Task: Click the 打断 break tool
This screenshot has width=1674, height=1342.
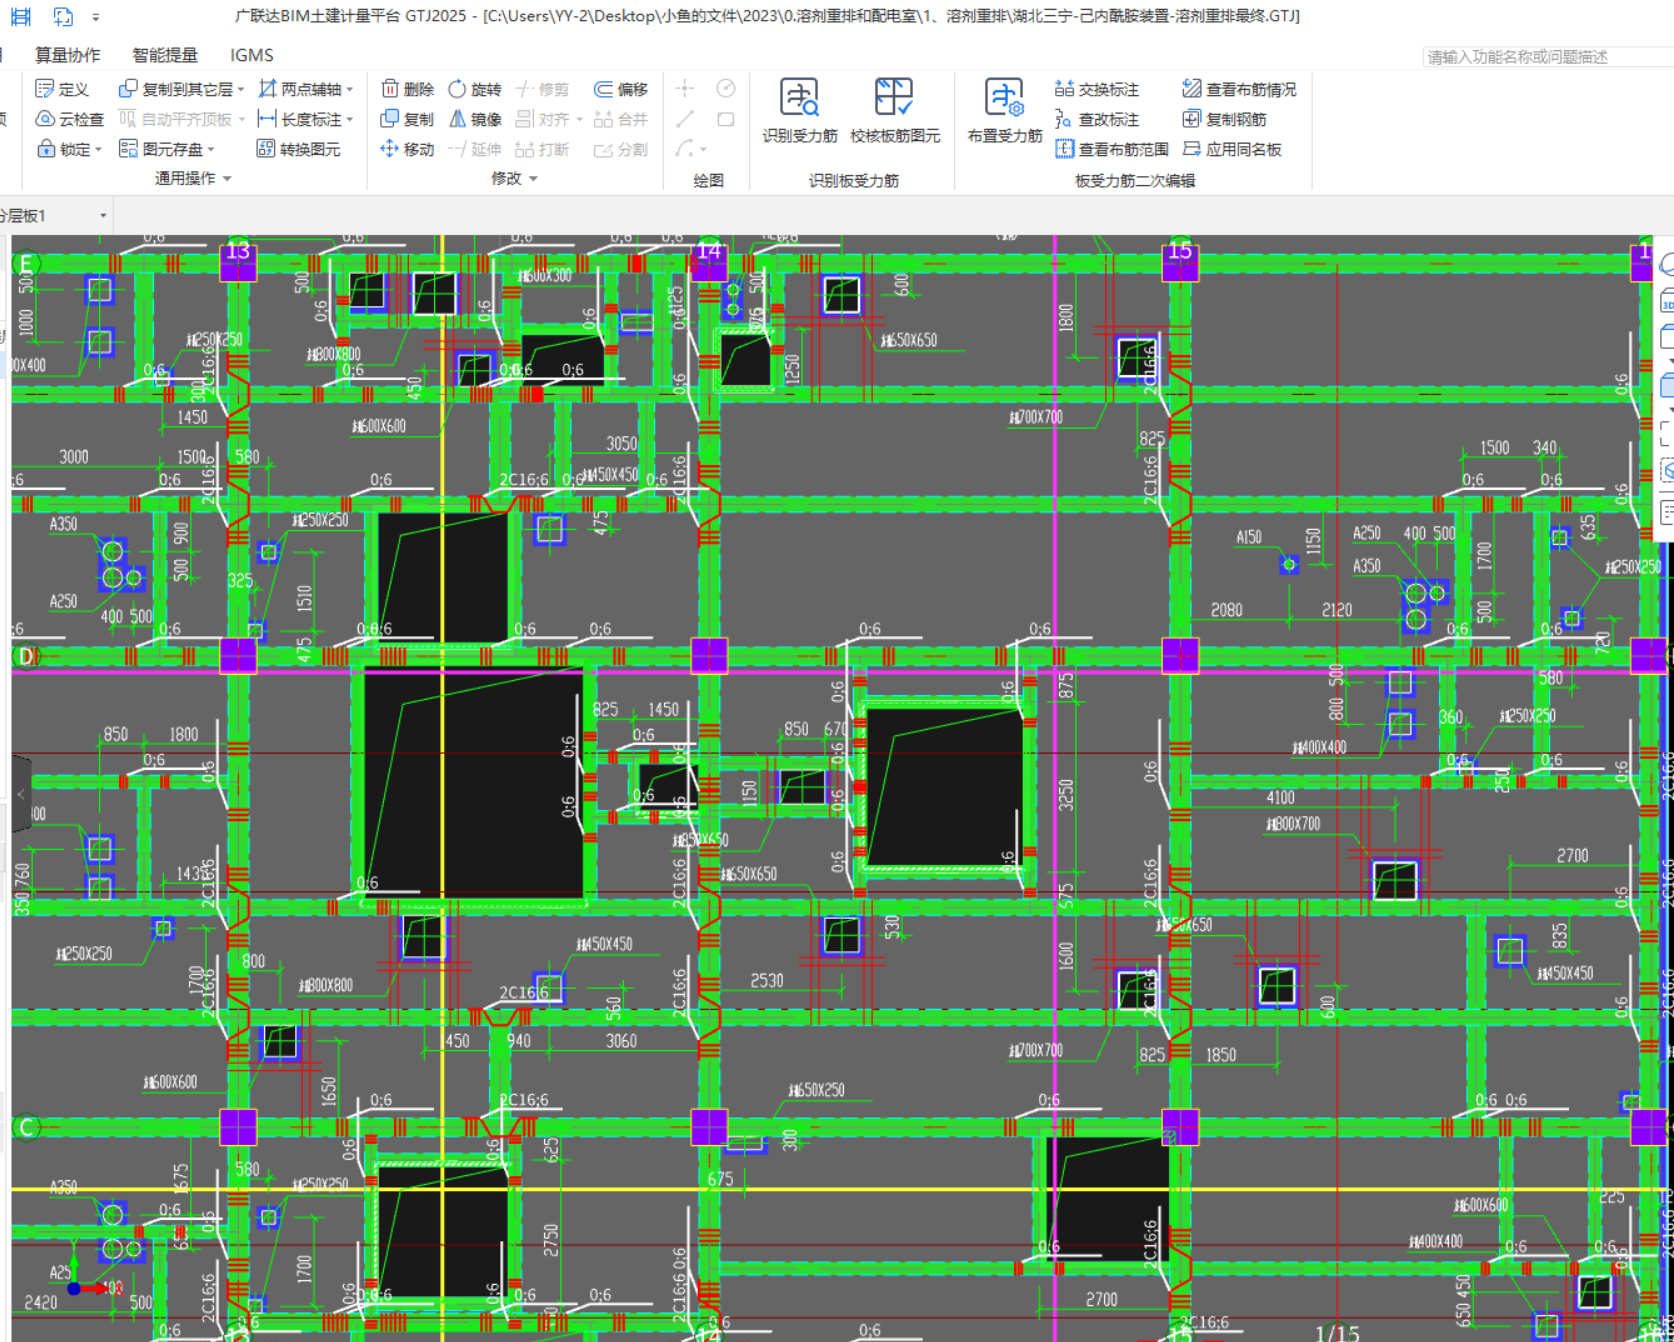Action: point(542,149)
